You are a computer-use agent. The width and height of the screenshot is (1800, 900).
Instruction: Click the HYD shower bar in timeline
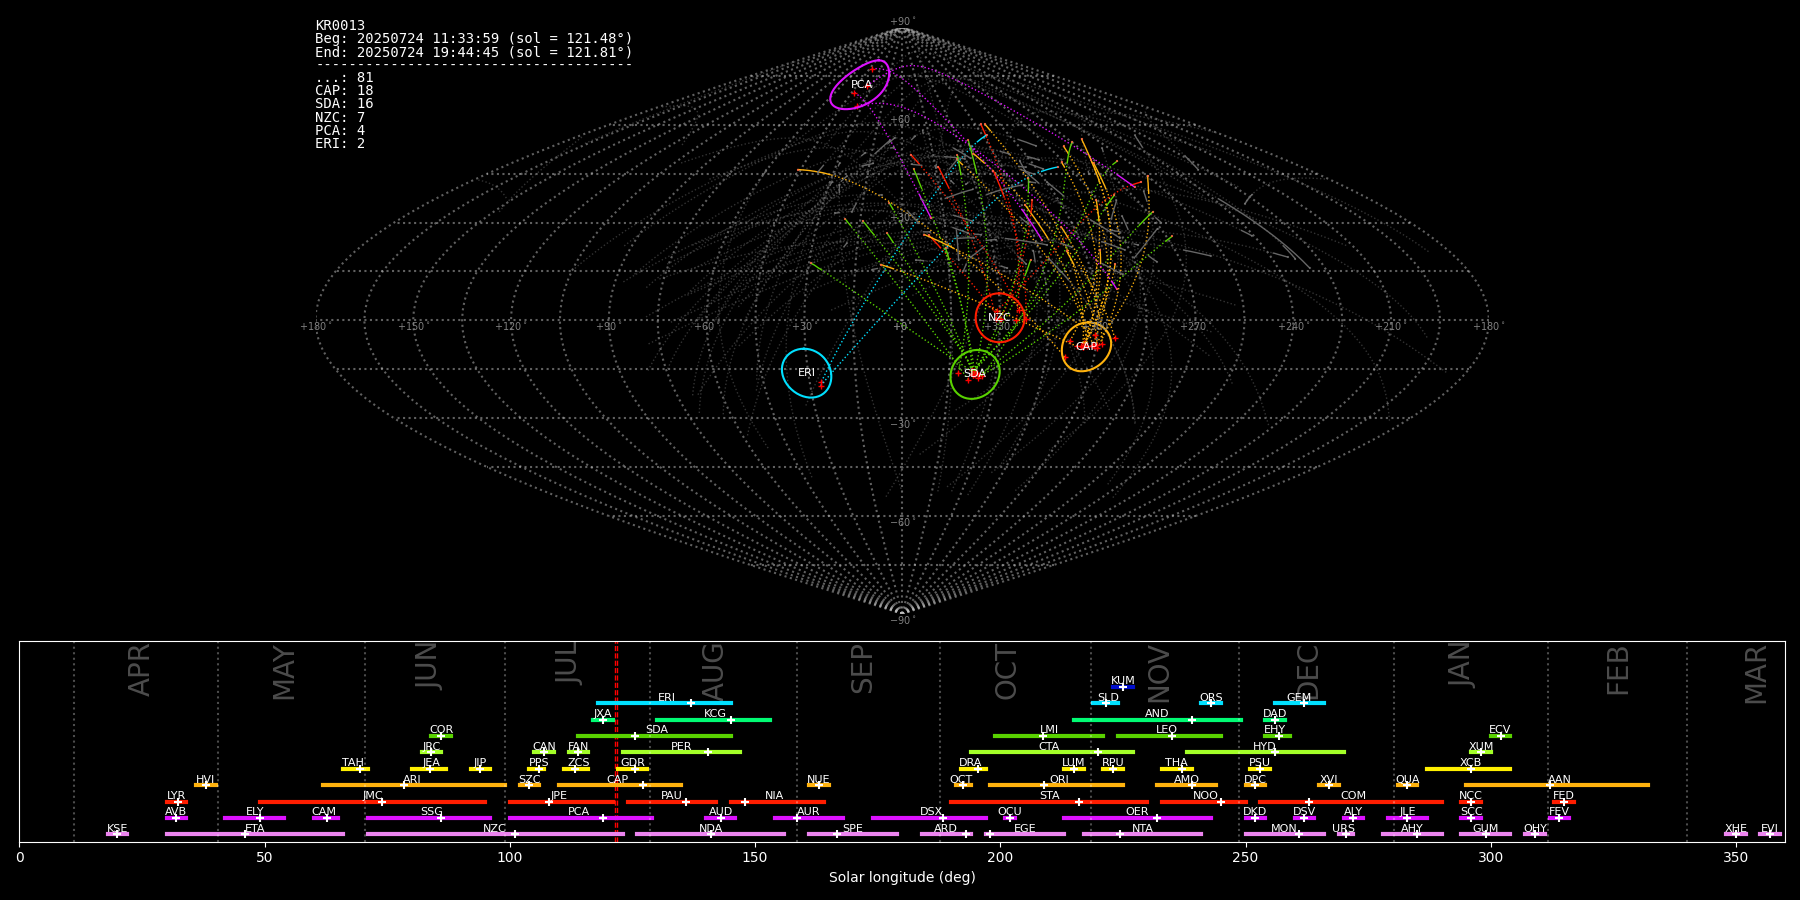coord(1265,752)
